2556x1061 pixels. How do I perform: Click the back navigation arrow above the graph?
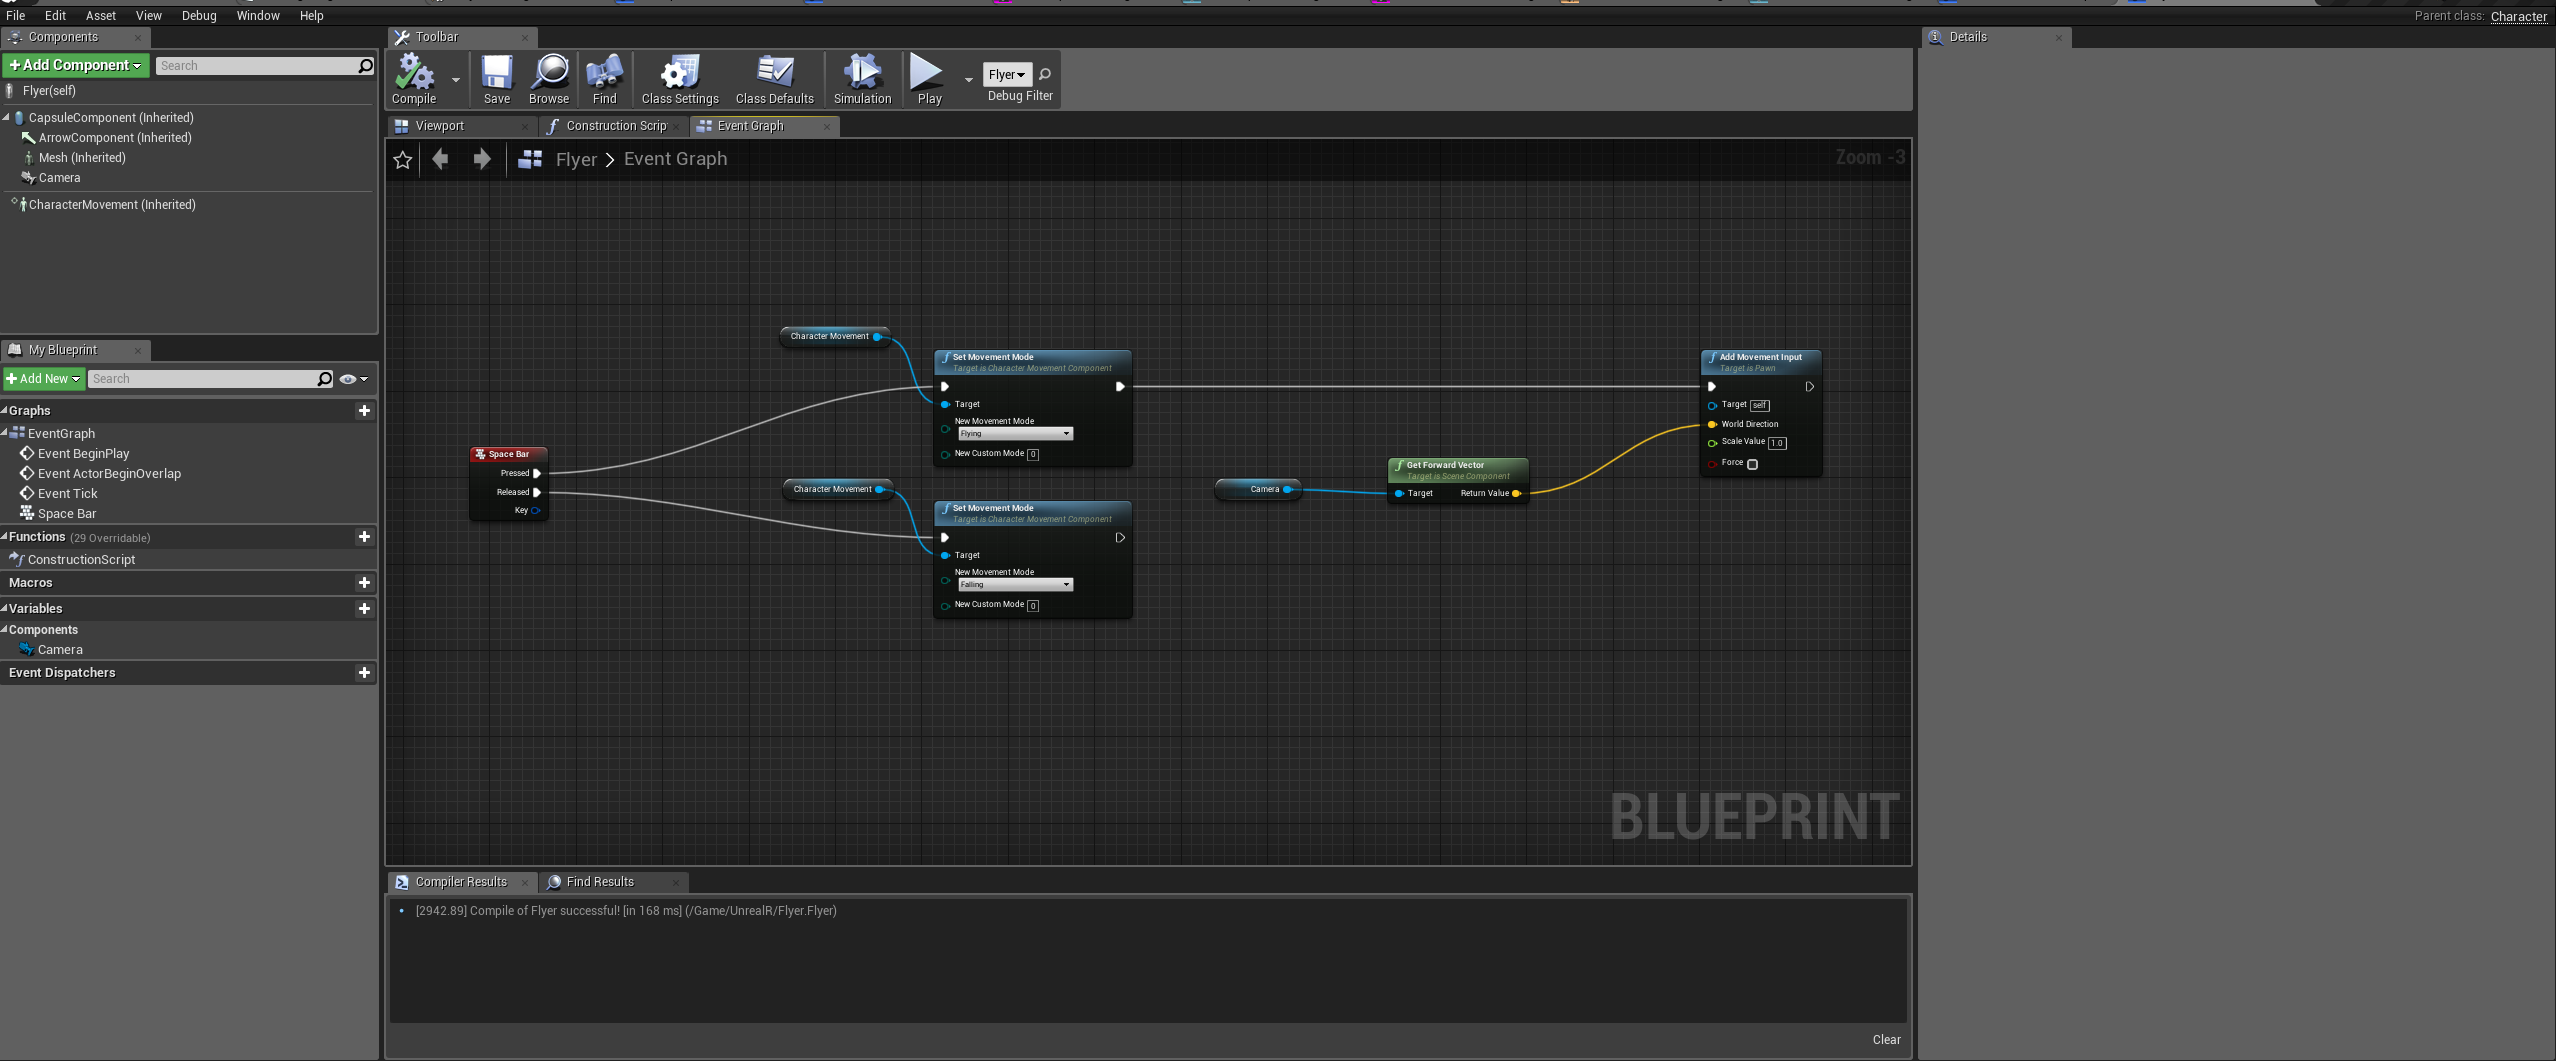pos(440,159)
